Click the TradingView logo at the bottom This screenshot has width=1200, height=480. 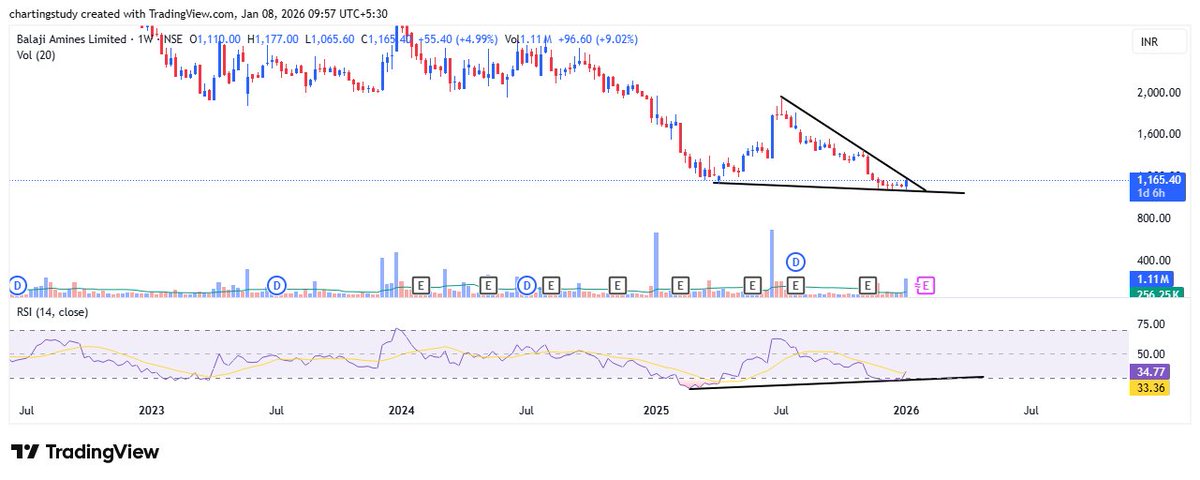tap(84, 452)
